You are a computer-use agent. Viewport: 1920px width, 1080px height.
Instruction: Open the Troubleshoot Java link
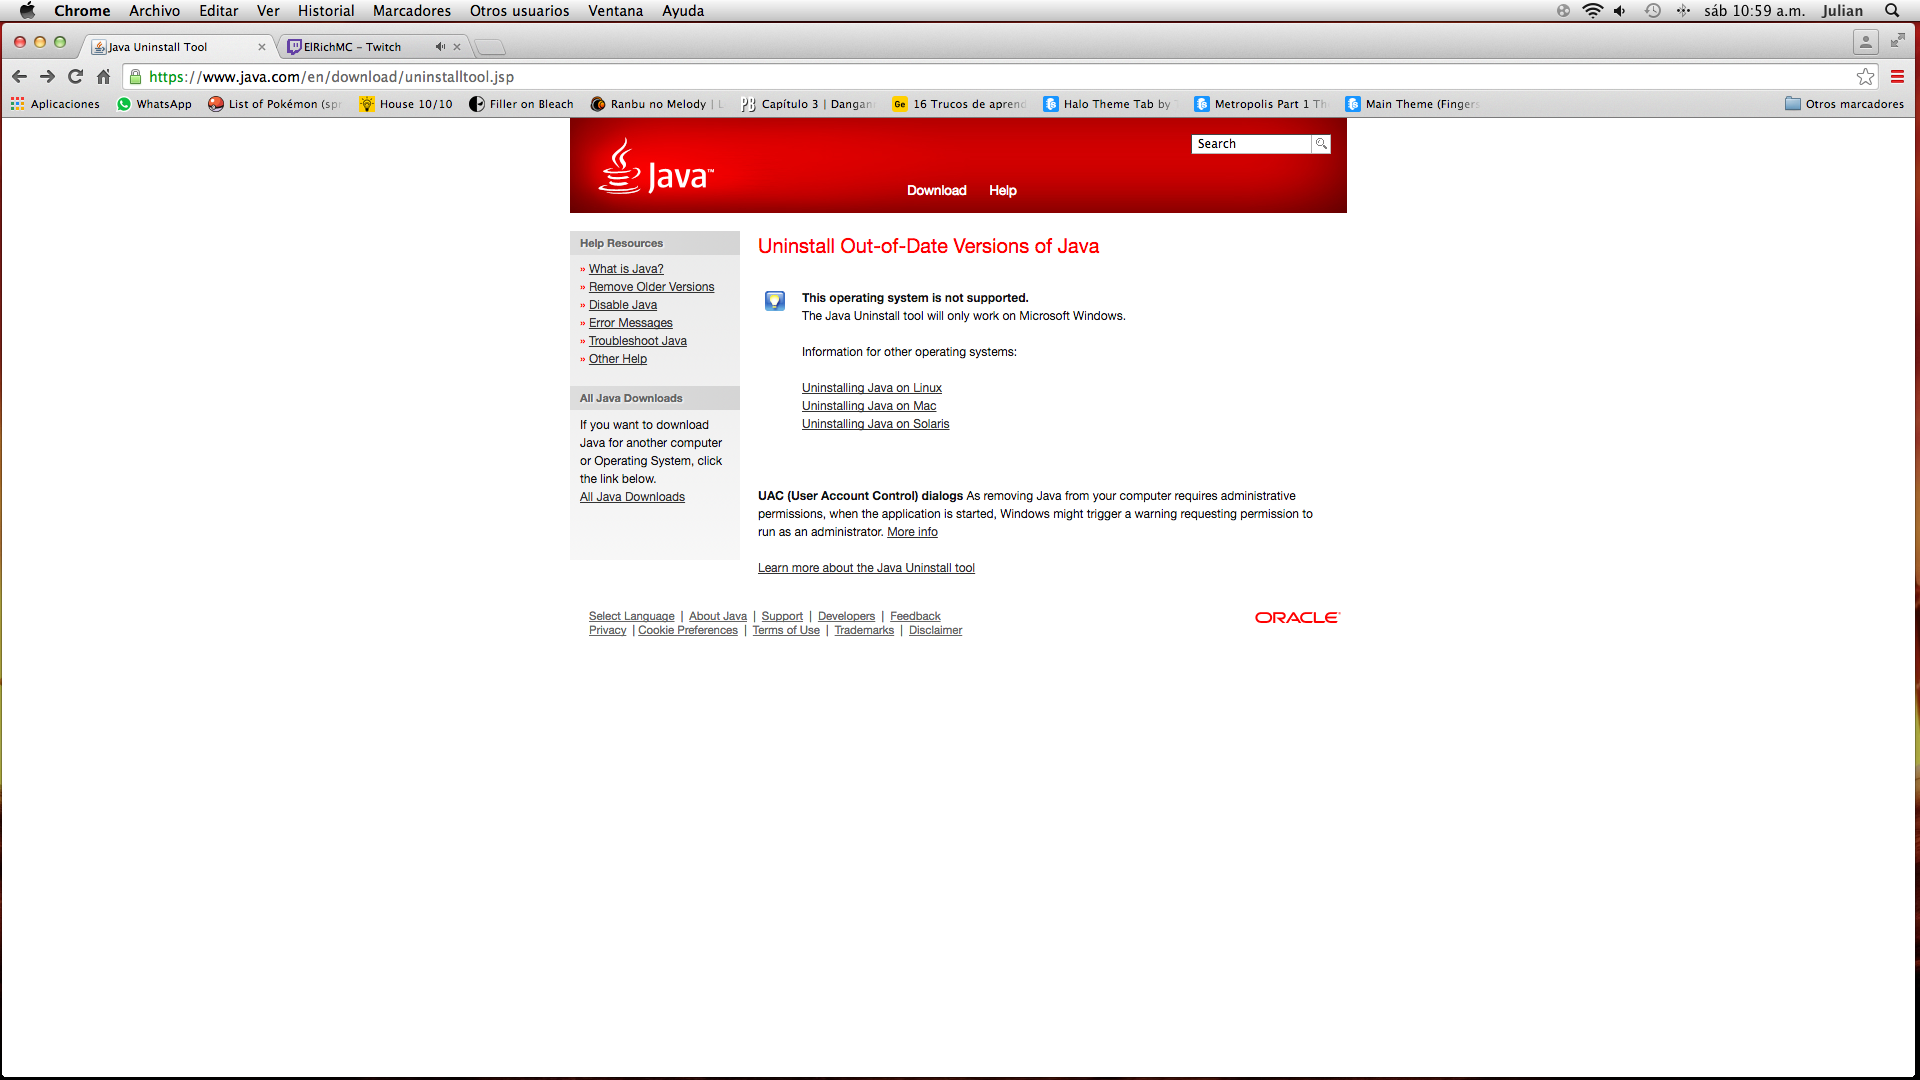tap(637, 341)
